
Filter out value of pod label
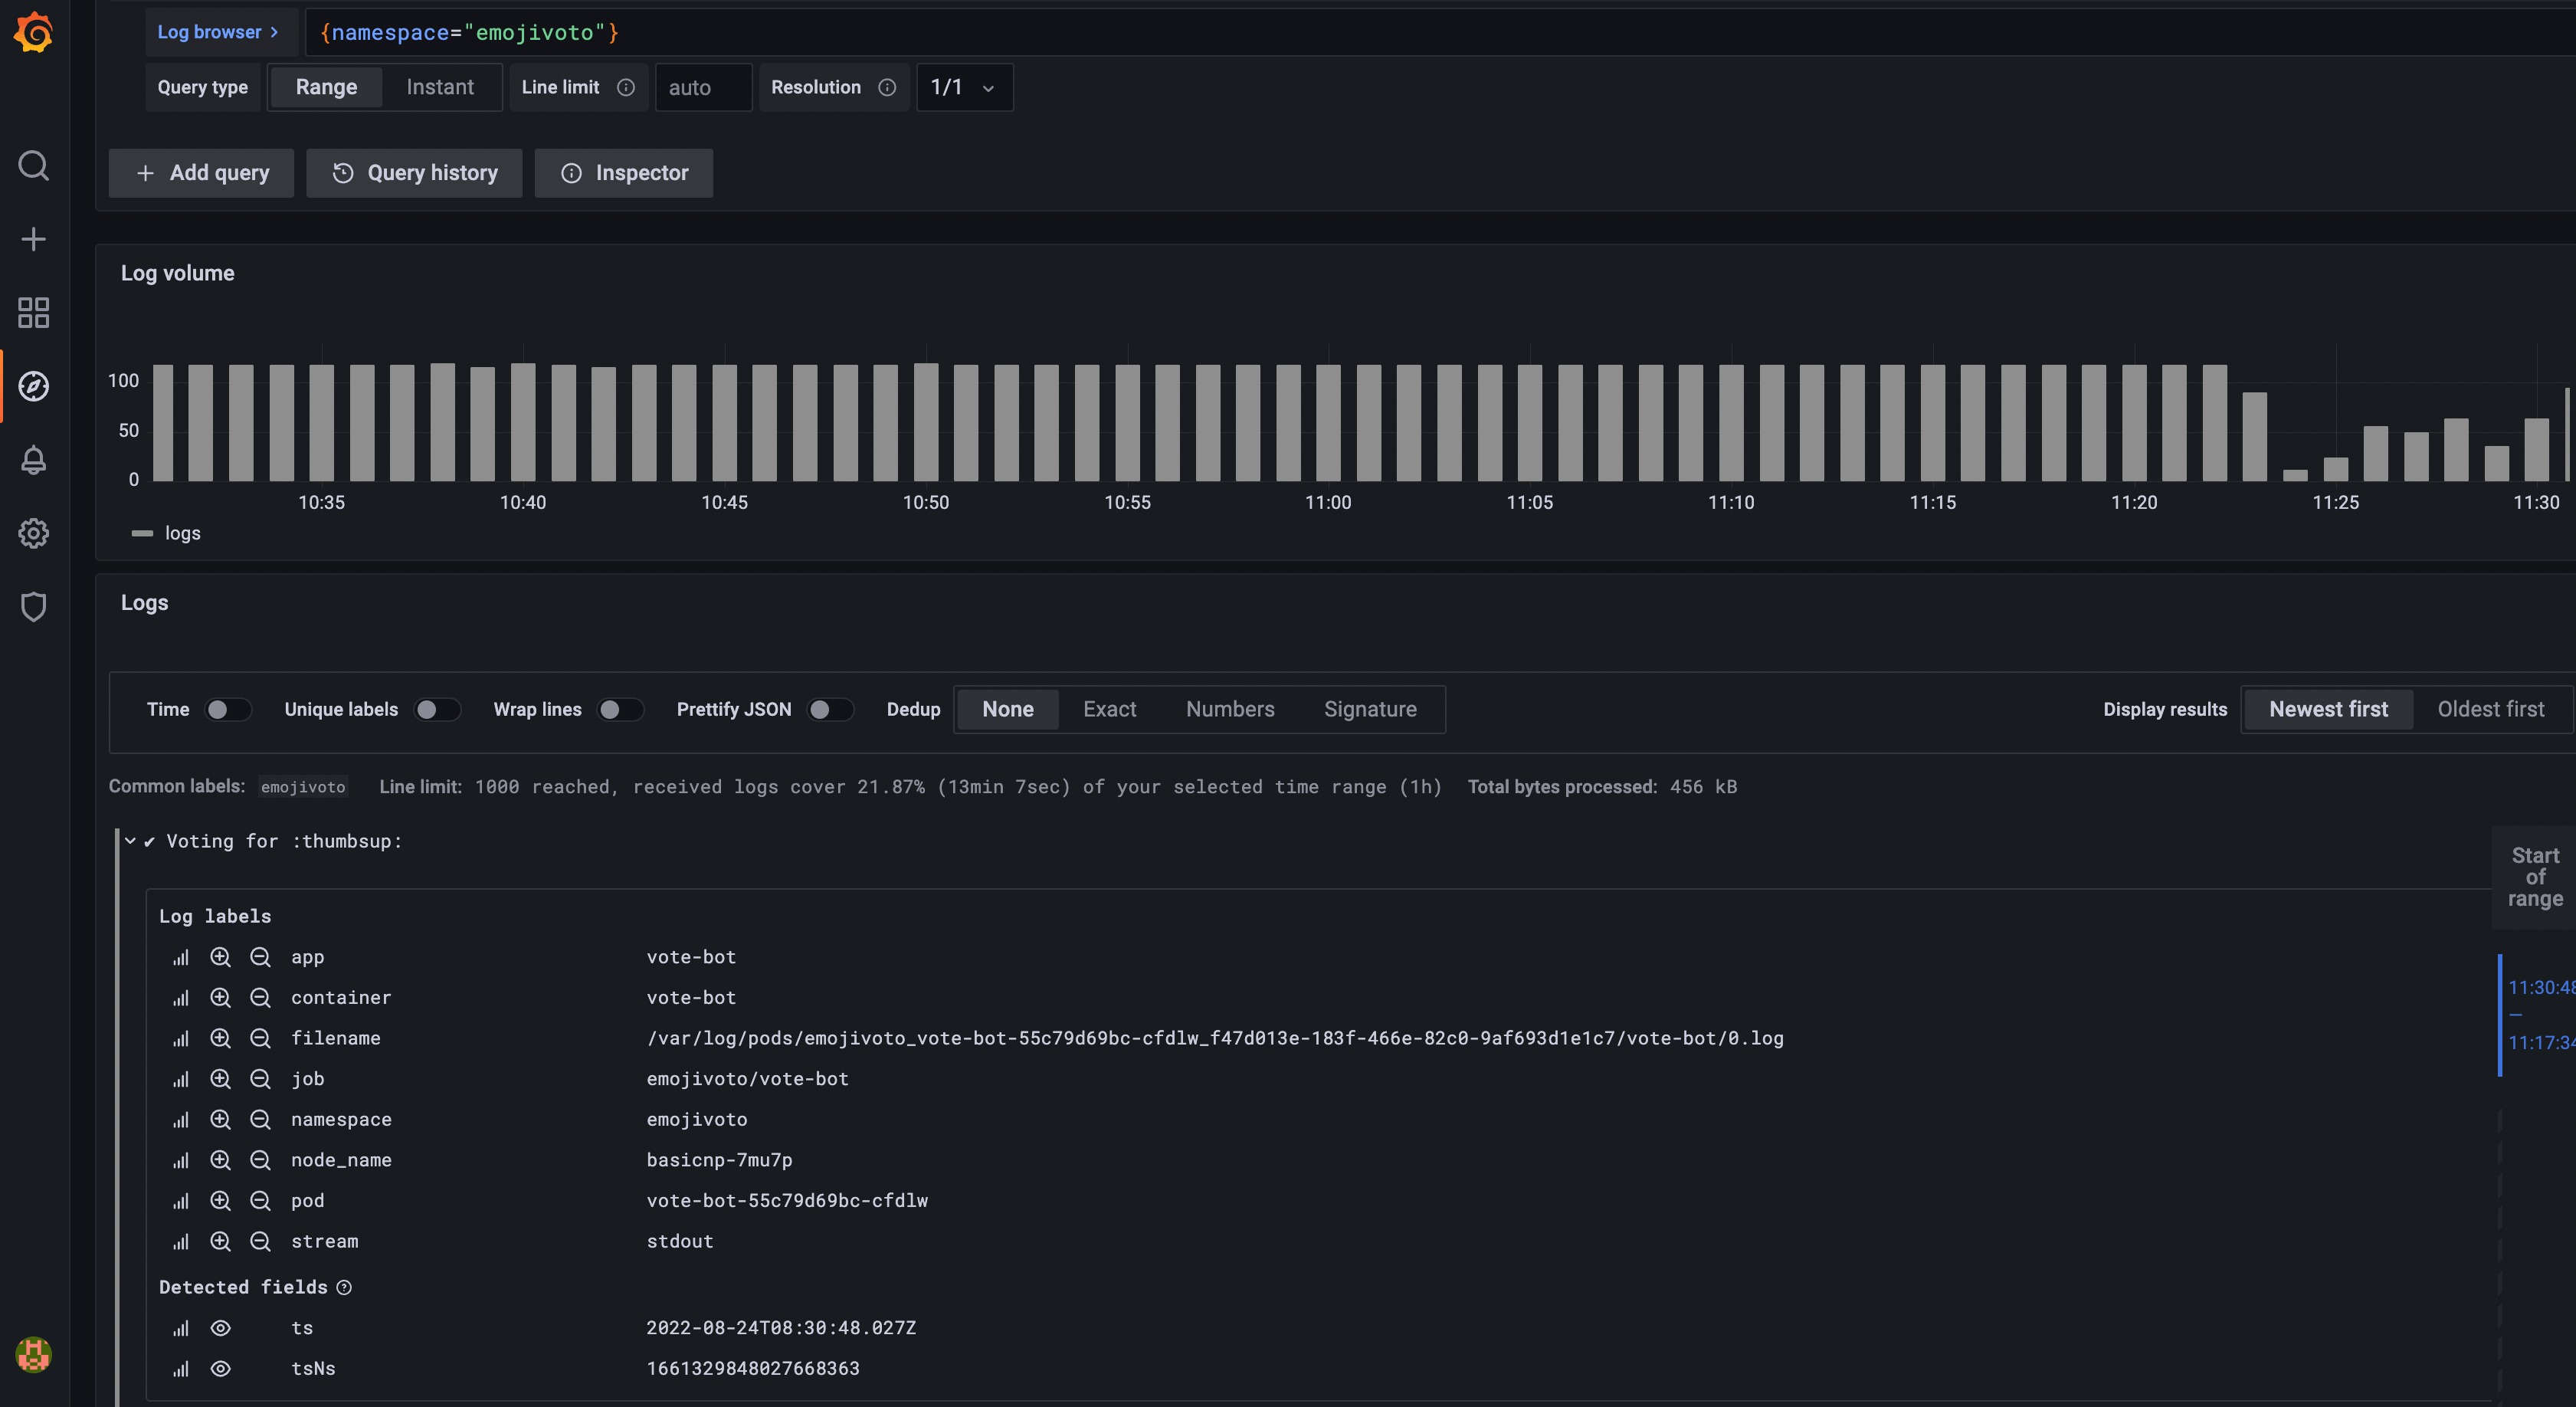tap(260, 1201)
